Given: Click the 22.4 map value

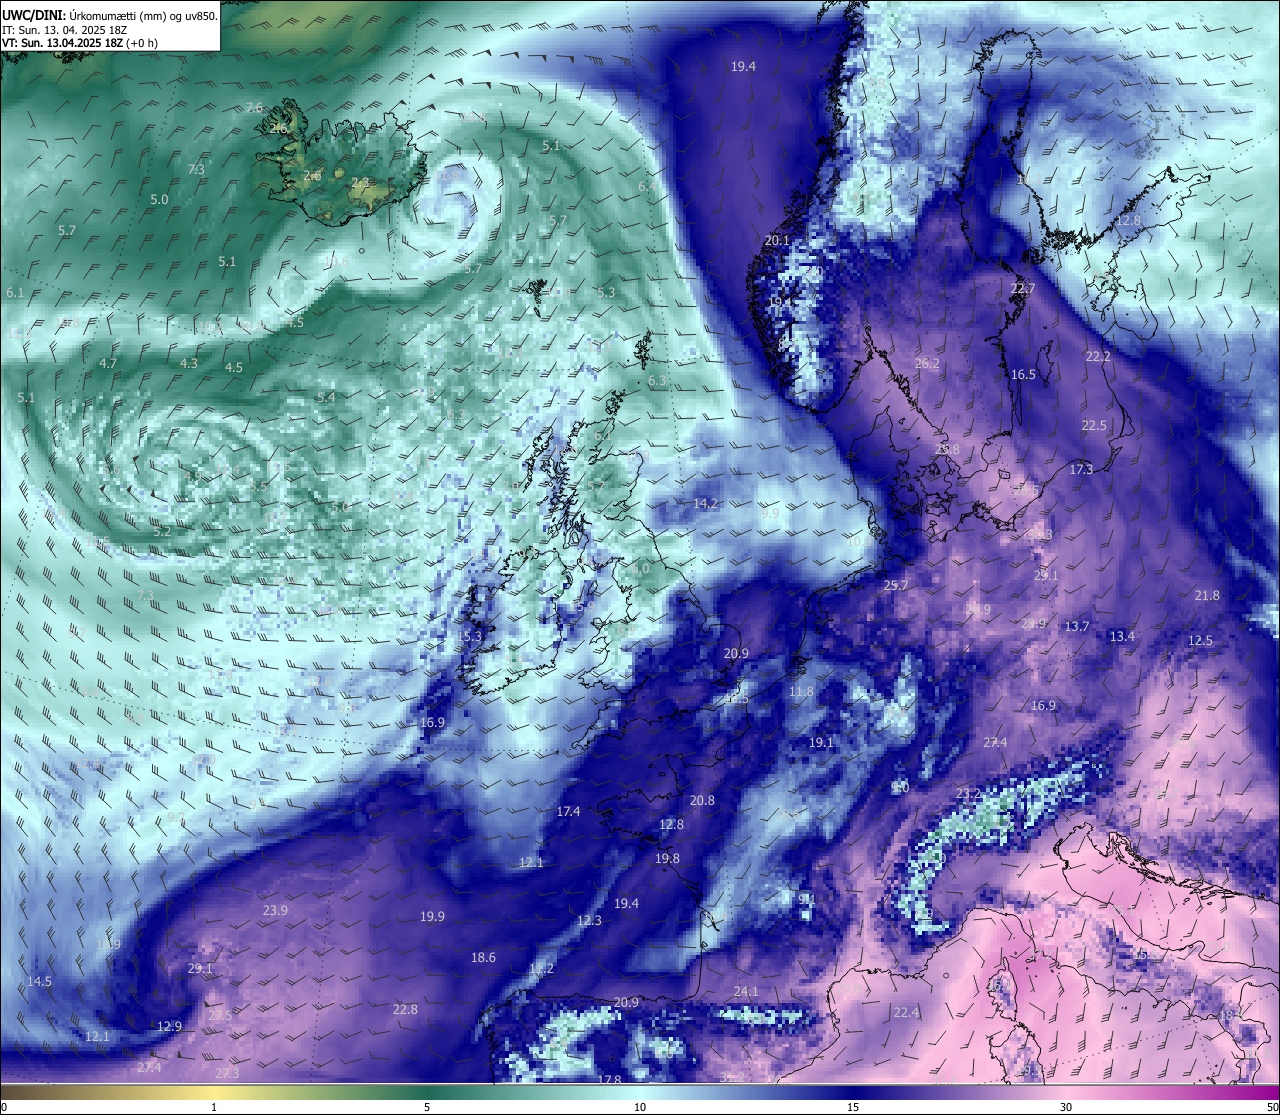Looking at the screenshot, I should [906, 1013].
